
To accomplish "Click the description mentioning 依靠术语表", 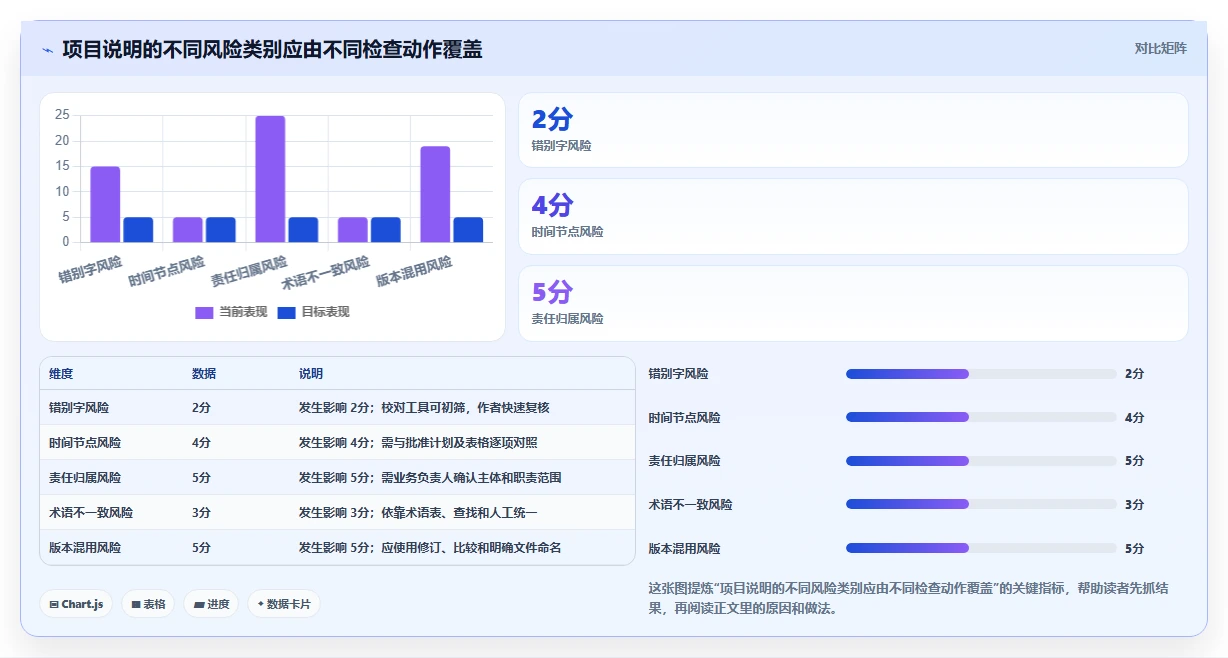I will pos(418,512).
